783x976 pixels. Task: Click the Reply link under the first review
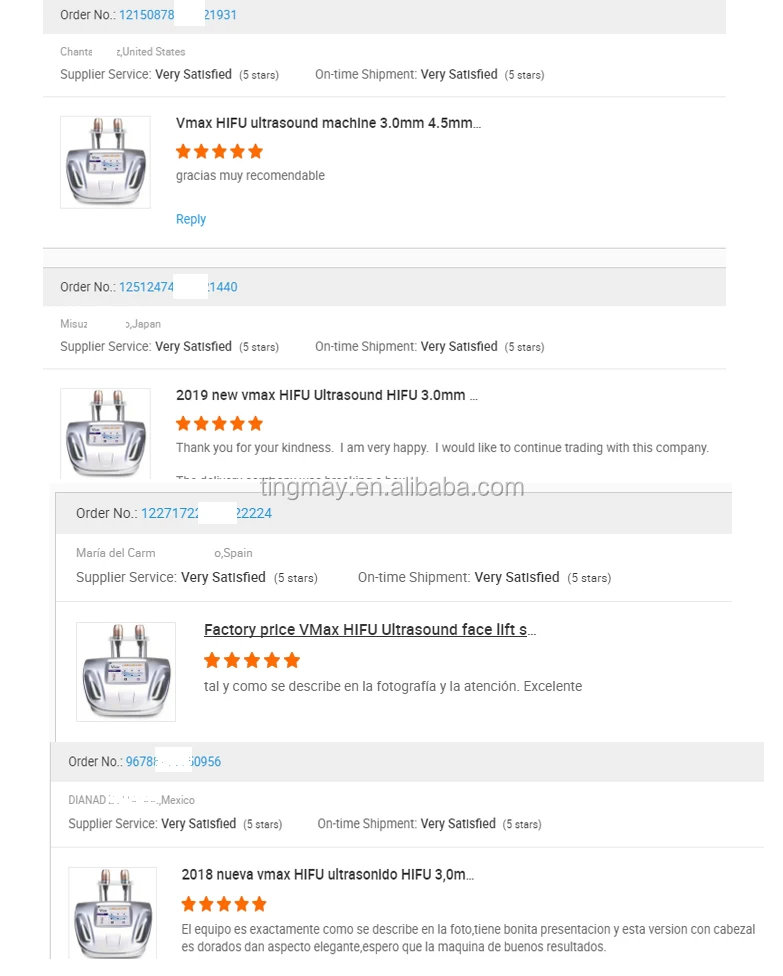pos(191,220)
